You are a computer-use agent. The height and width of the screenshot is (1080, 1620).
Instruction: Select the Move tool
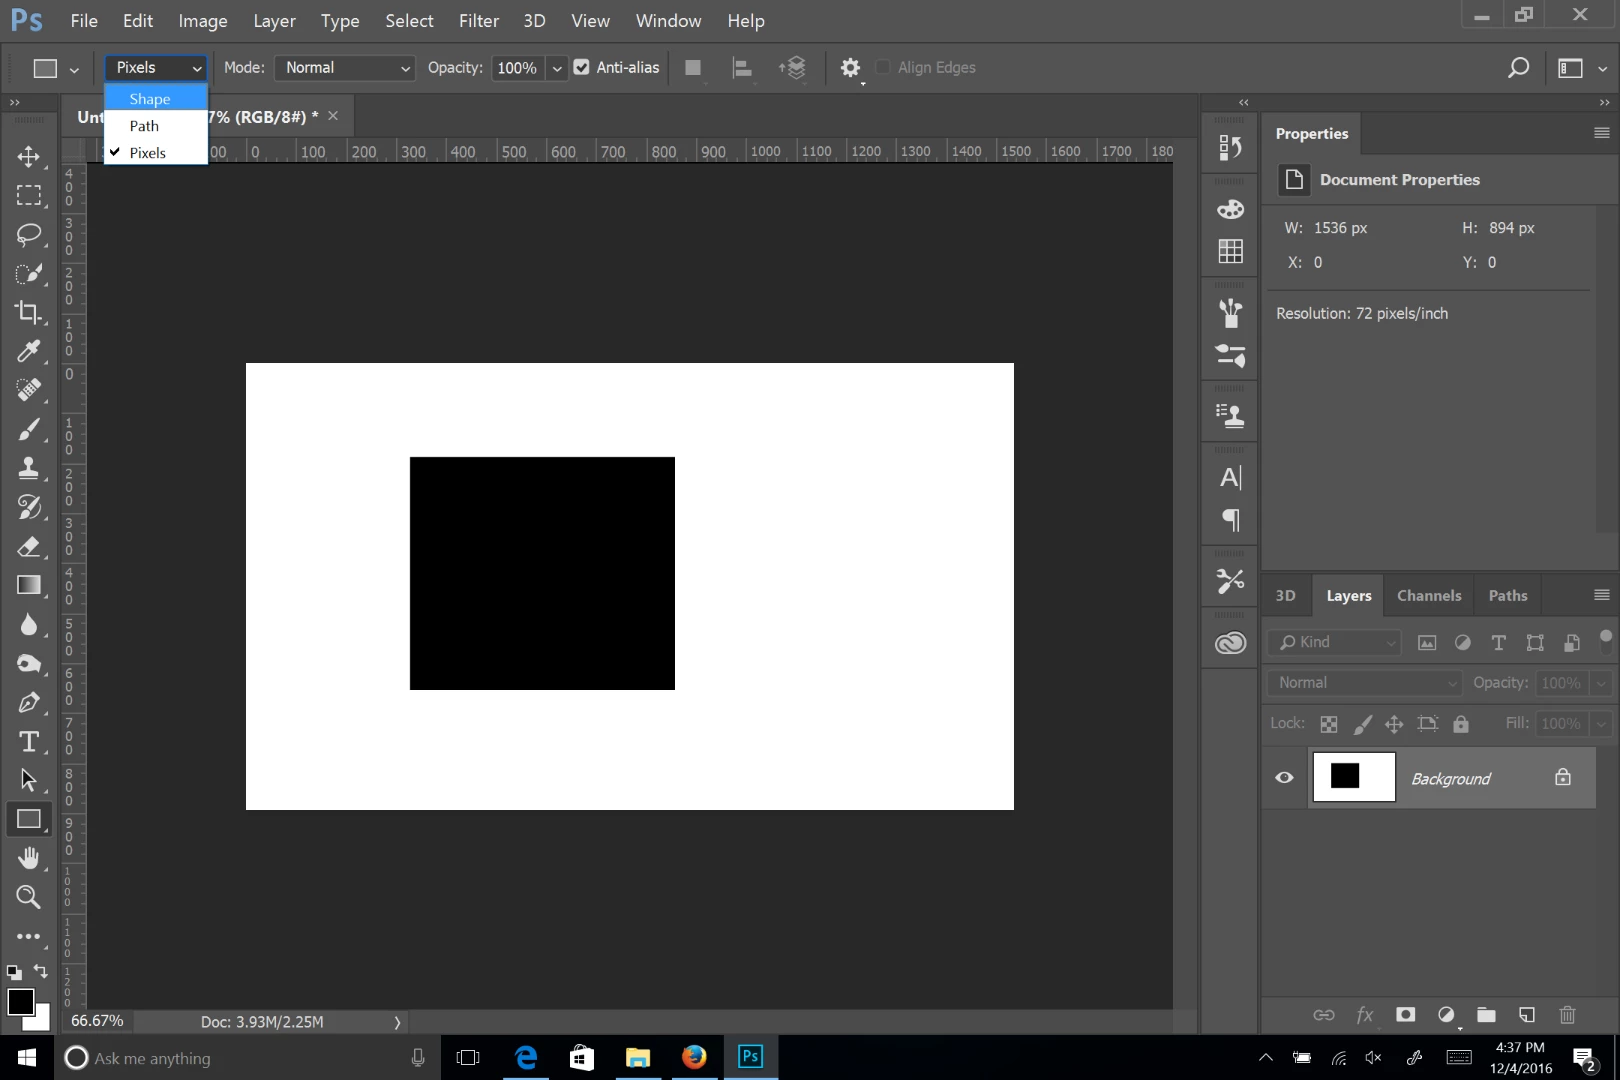(x=29, y=157)
